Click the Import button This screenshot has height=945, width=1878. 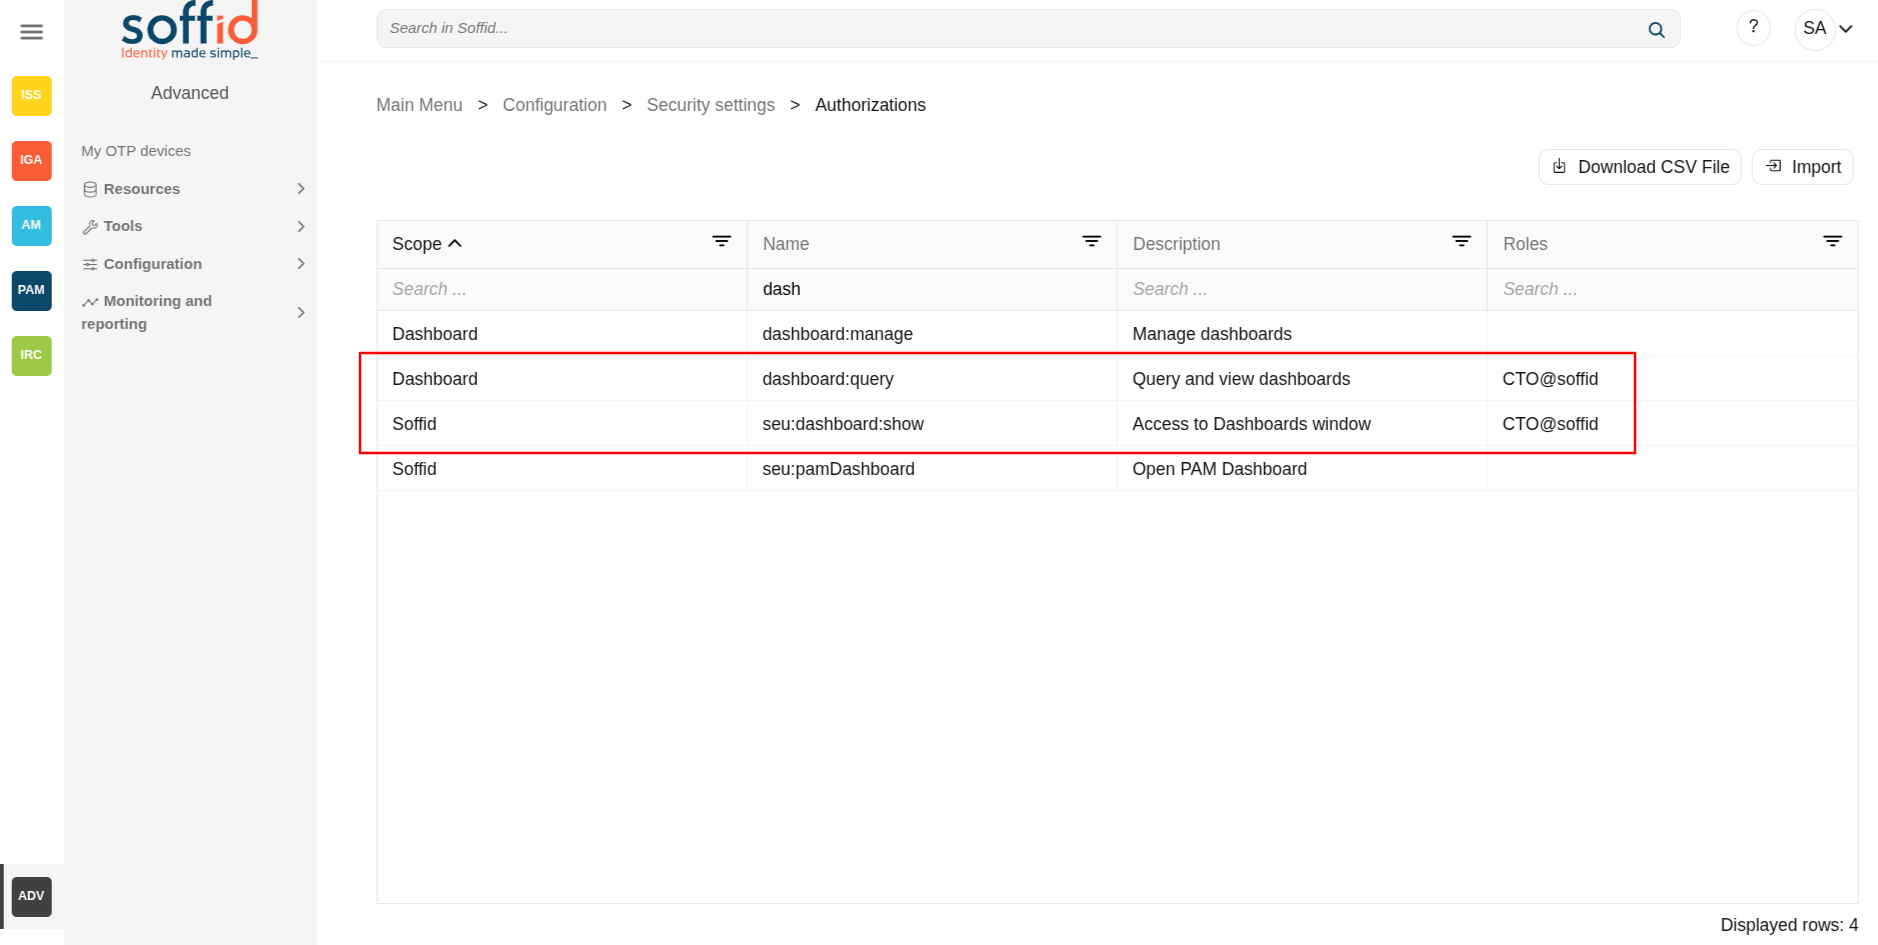[x=1802, y=167]
